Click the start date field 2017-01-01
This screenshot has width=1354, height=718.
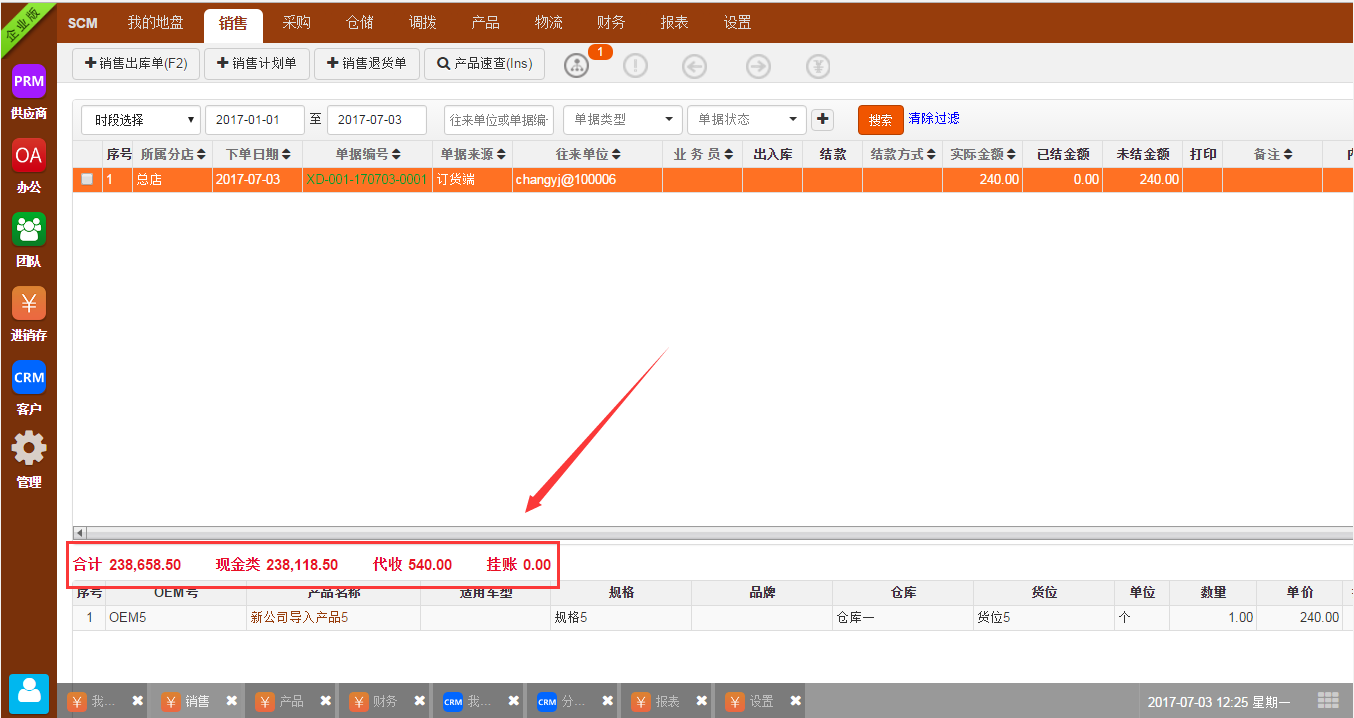pyautogui.click(x=254, y=120)
